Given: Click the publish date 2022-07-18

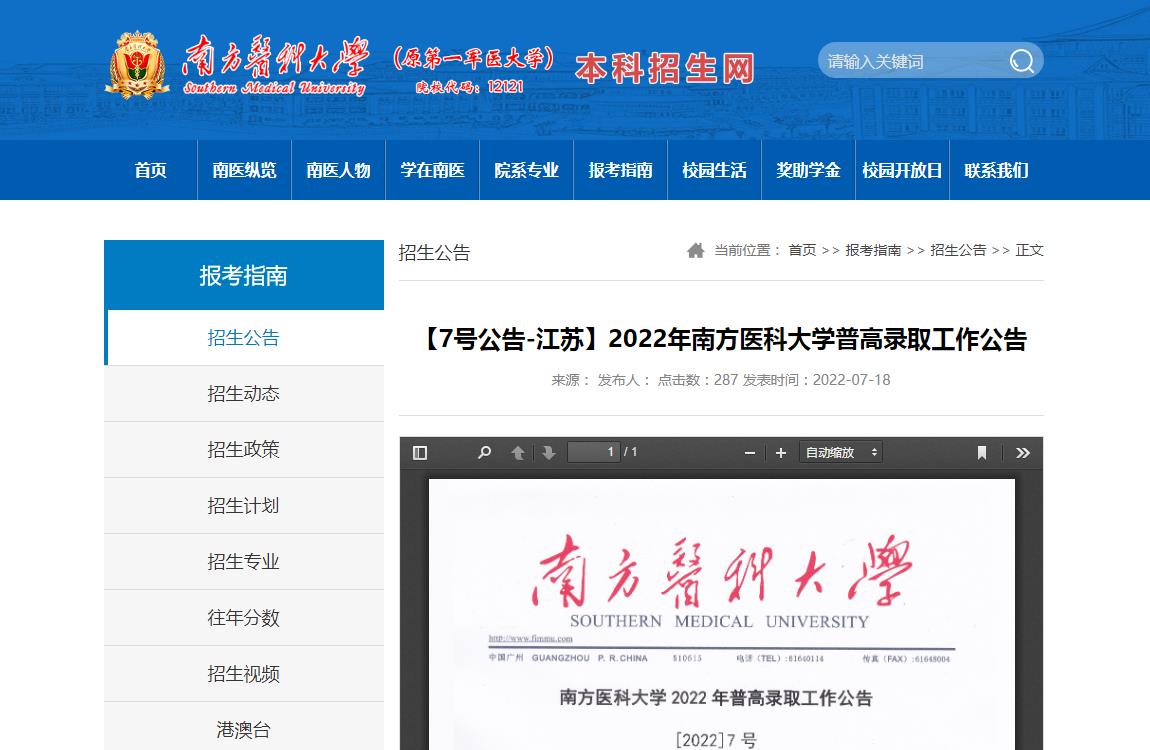Looking at the screenshot, I should tap(851, 380).
